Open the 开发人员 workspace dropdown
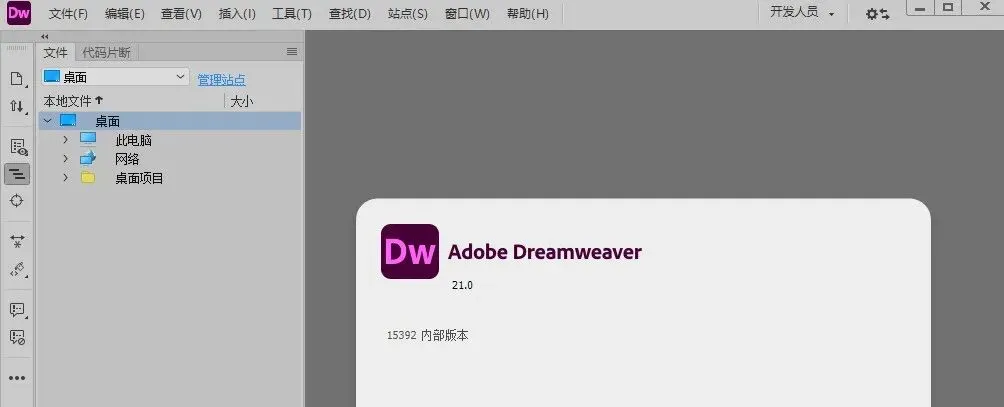Viewport: 1004px width, 407px height. pos(802,13)
